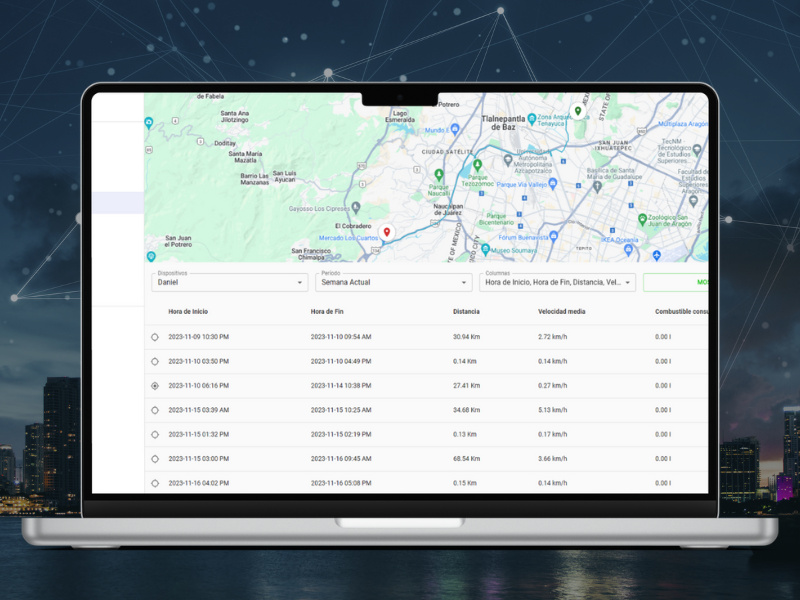Click the 27.41 Km distance cell
800x600 pixels.
[x=466, y=386]
